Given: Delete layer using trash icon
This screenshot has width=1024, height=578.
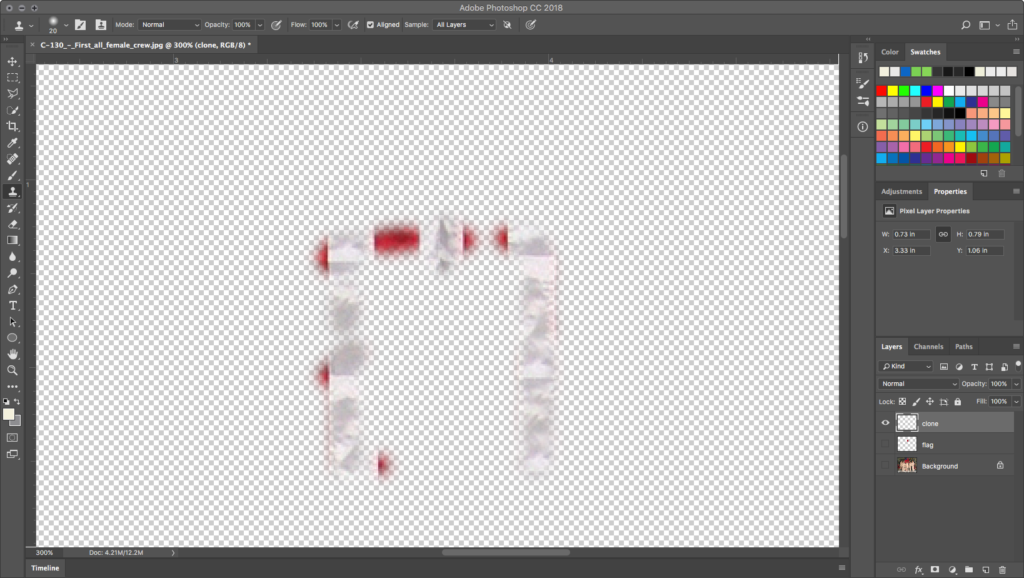Looking at the screenshot, I should 1002,569.
